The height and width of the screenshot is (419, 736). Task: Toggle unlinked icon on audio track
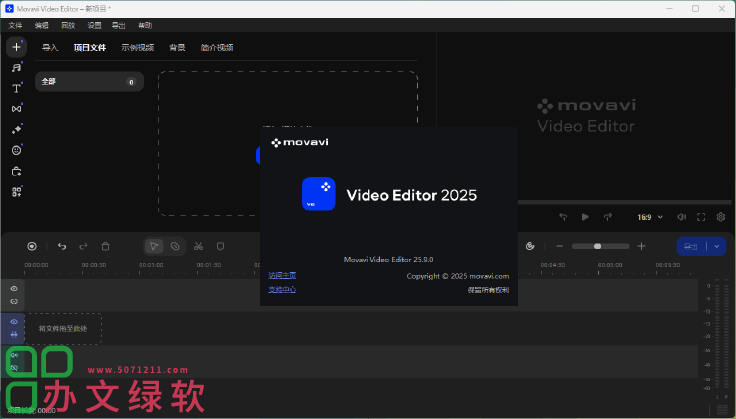coord(14,368)
